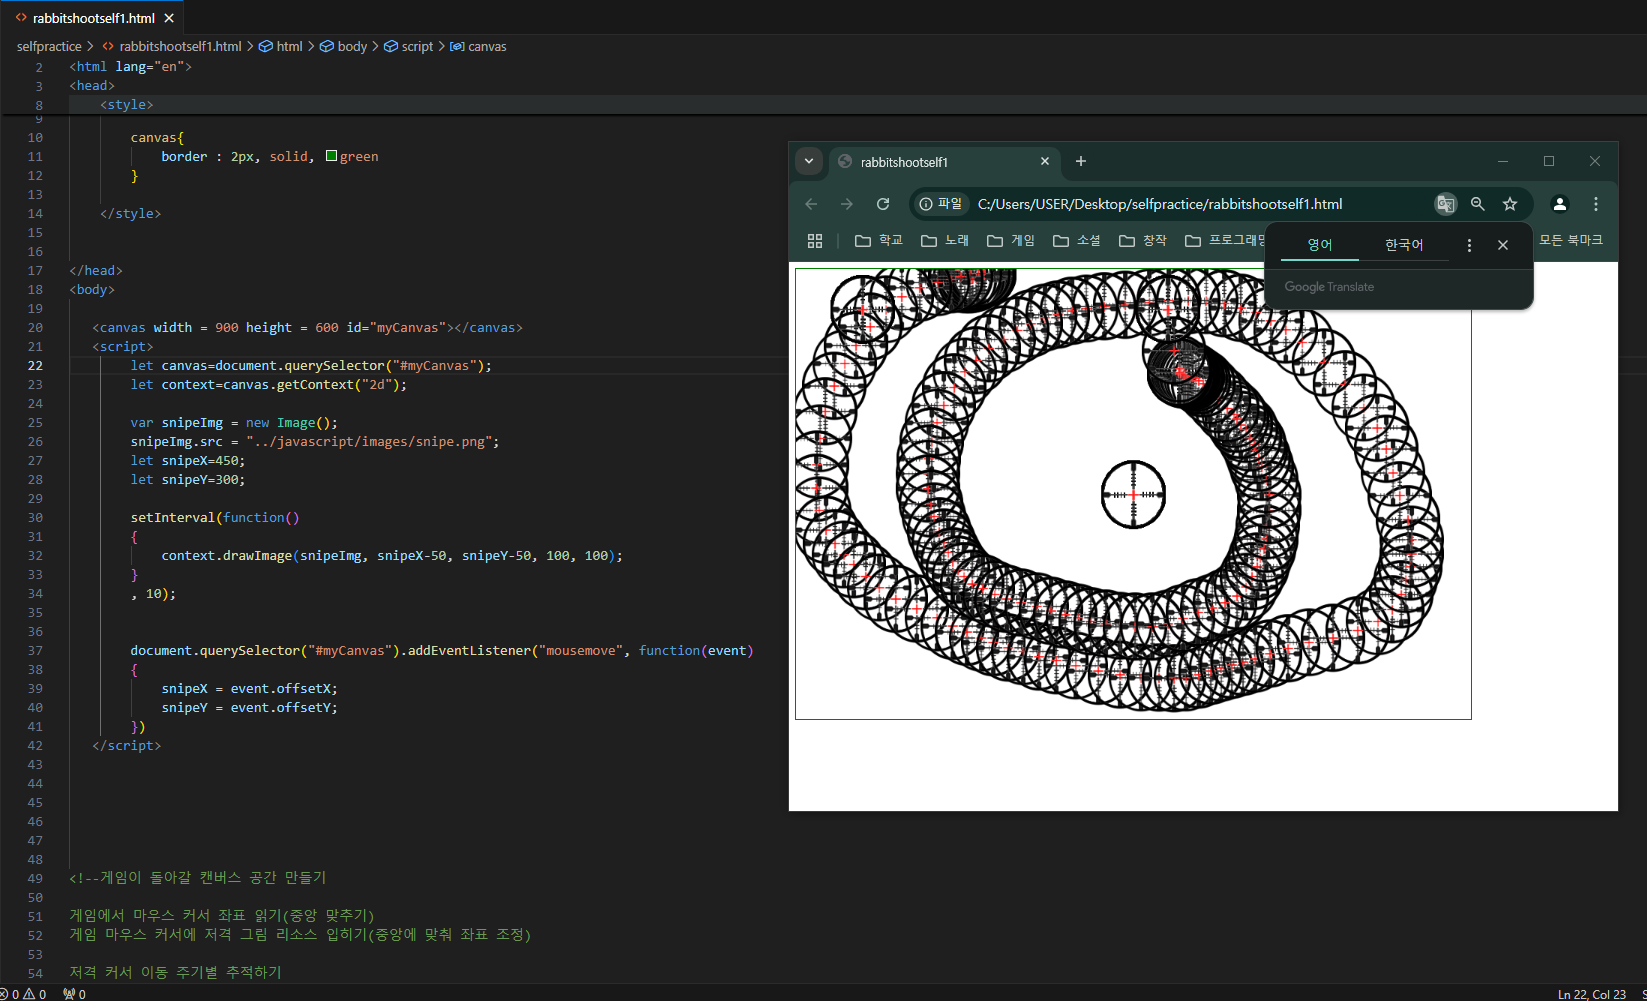The width and height of the screenshot is (1647, 1001).
Task: Click the "snipeY = event.offsetY;" line
Action: click(250, 707)
